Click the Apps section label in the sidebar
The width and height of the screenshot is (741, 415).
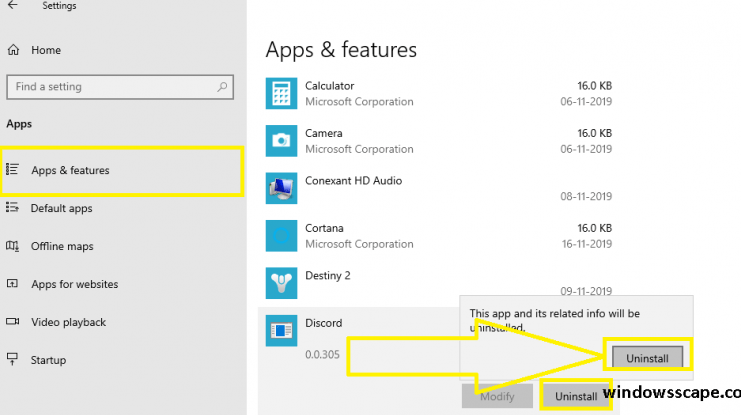click(19, 124)
